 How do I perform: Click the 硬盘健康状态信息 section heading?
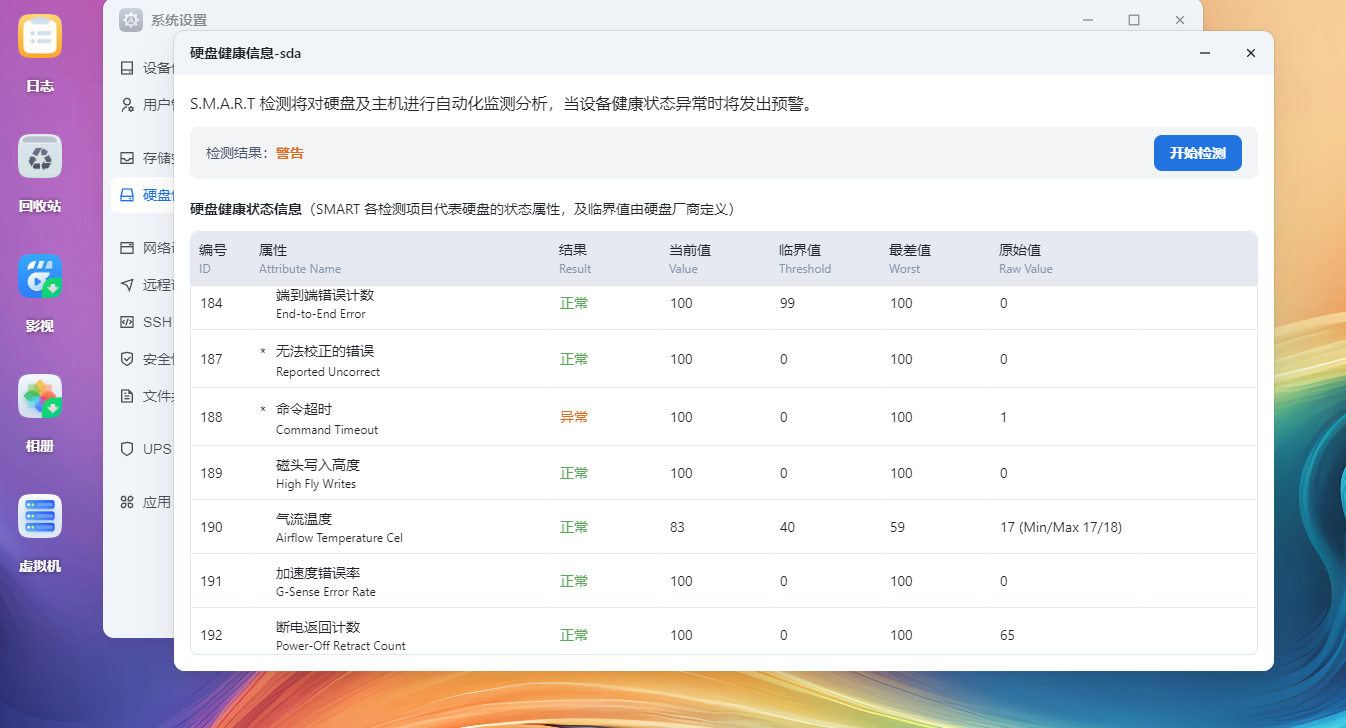[246, 209]
